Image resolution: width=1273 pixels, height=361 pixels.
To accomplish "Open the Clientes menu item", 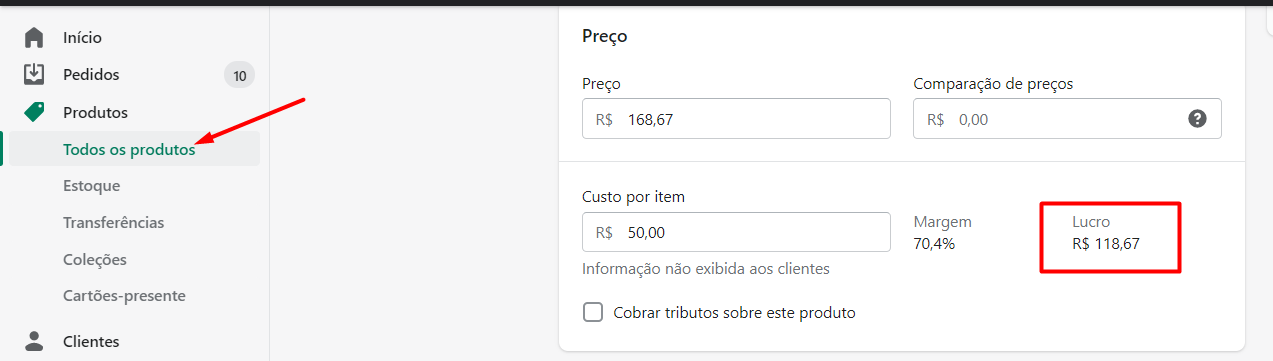I will tap(91, 341).
